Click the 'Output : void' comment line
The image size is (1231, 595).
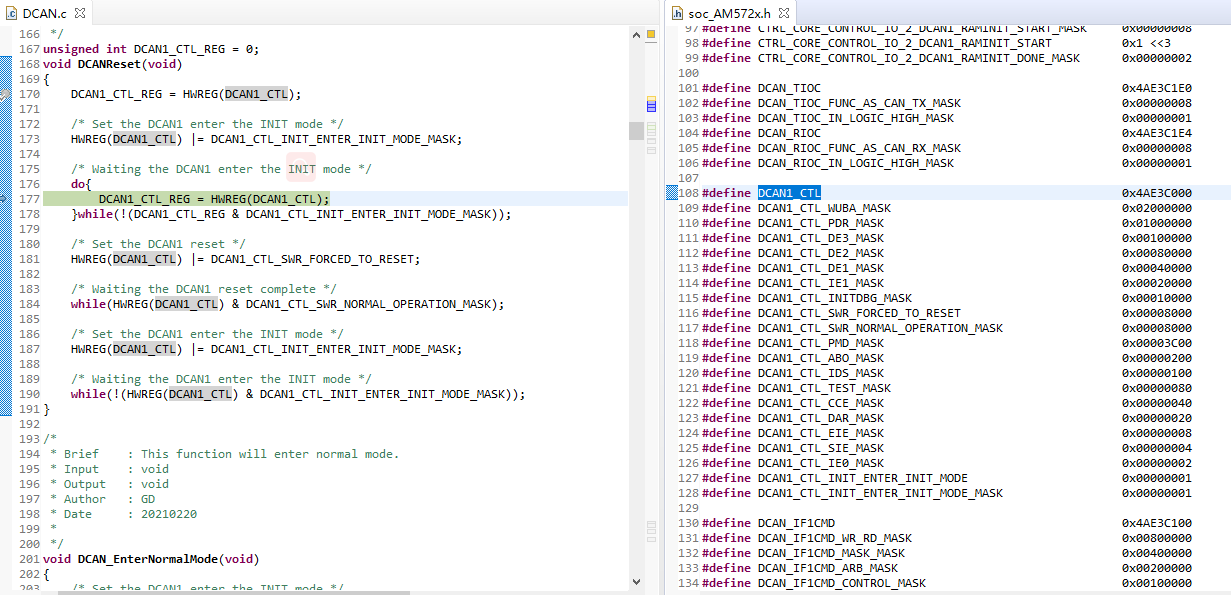(x=109, y=484)
